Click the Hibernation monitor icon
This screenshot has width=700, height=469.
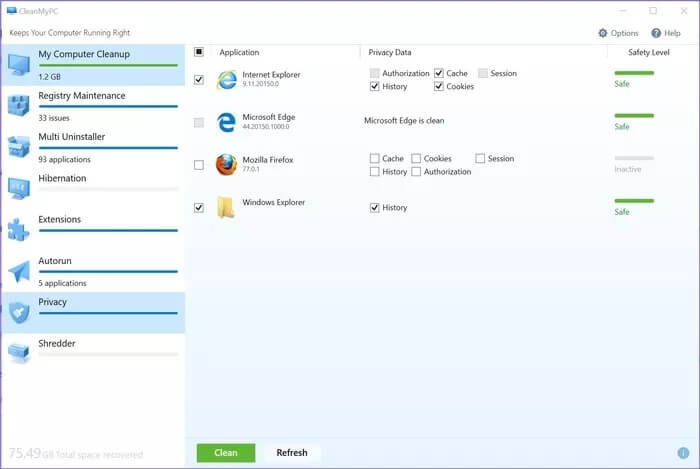pos(19,189)
